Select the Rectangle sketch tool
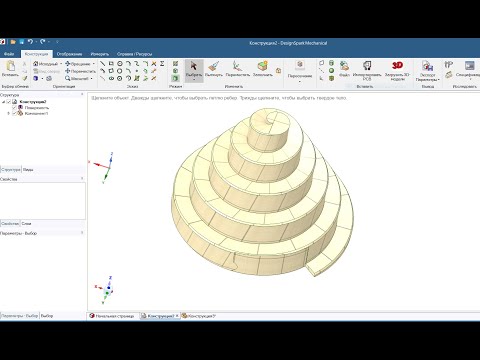480x360 pixels. [111, 63]
